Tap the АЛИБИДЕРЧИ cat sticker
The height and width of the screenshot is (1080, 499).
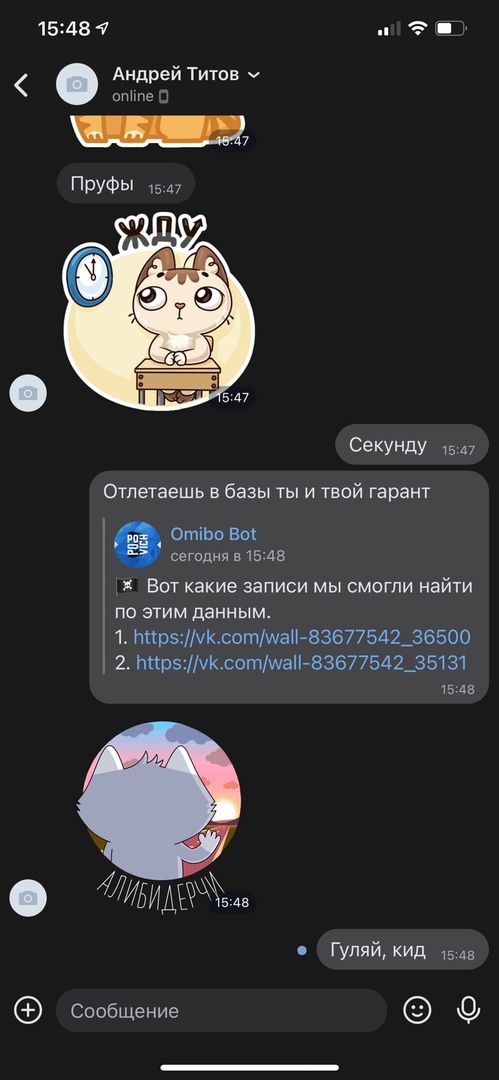coord(162,817)
